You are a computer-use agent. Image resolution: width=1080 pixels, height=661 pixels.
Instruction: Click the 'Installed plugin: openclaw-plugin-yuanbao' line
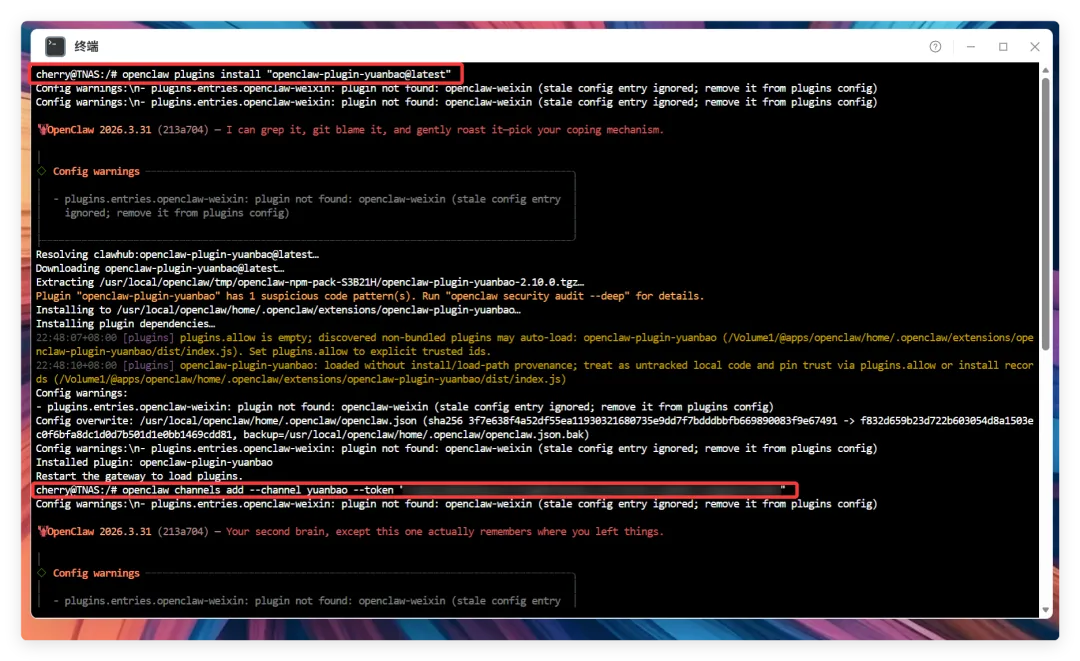(x=154, y=462)
